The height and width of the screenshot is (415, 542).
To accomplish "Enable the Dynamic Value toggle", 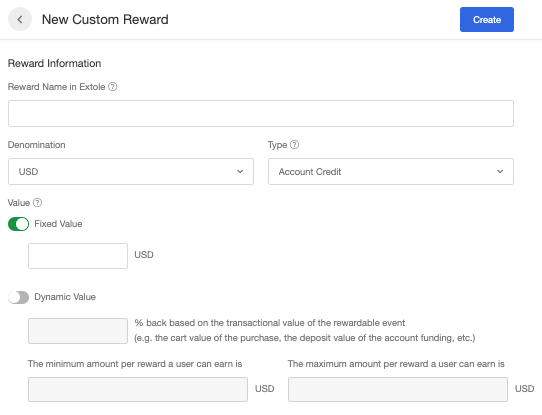I will pyautogui.click(x=18, y=297).
